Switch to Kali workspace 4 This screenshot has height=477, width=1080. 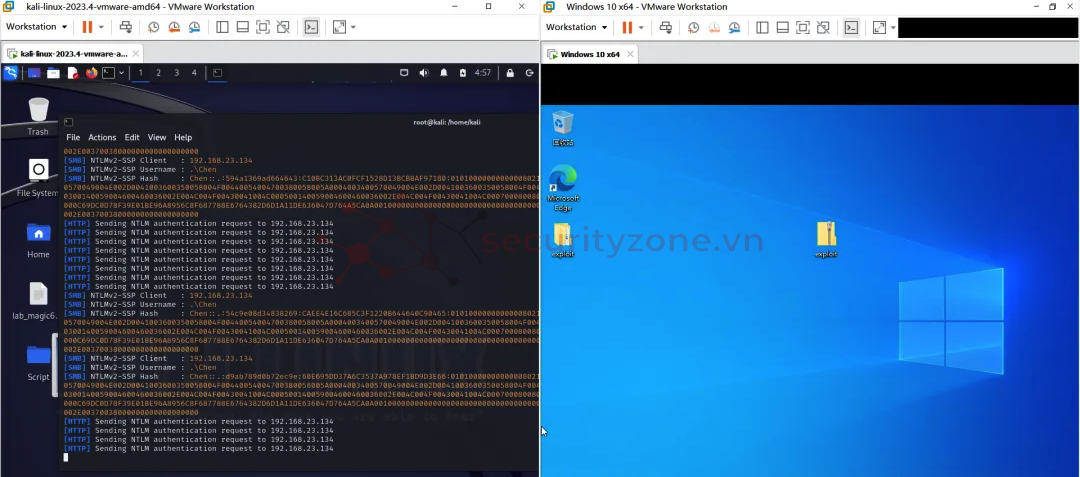(x=194, y=73)
